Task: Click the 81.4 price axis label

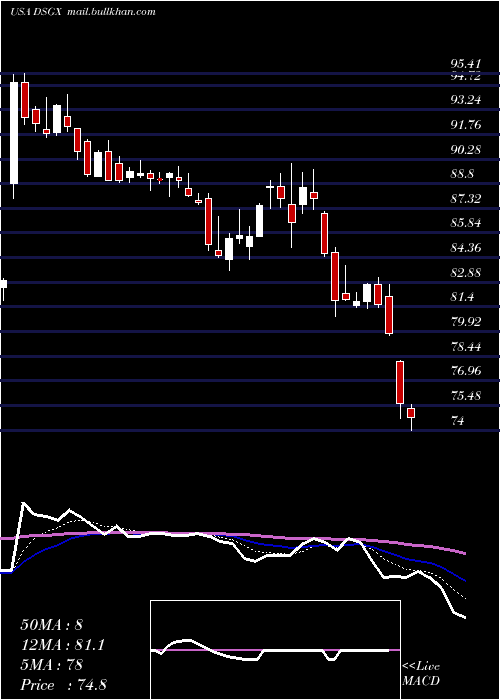Action: tap(462, 297)
